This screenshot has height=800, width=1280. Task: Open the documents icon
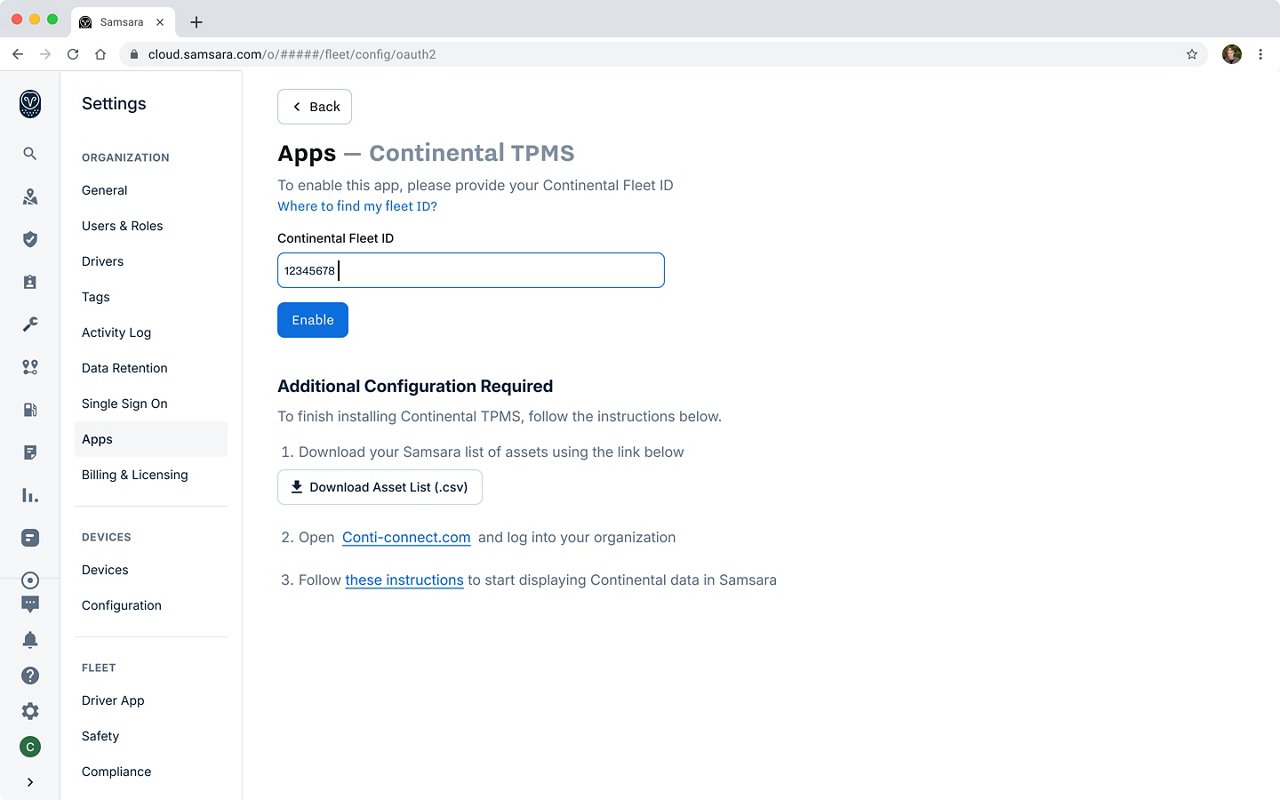[x=30, y=452]
